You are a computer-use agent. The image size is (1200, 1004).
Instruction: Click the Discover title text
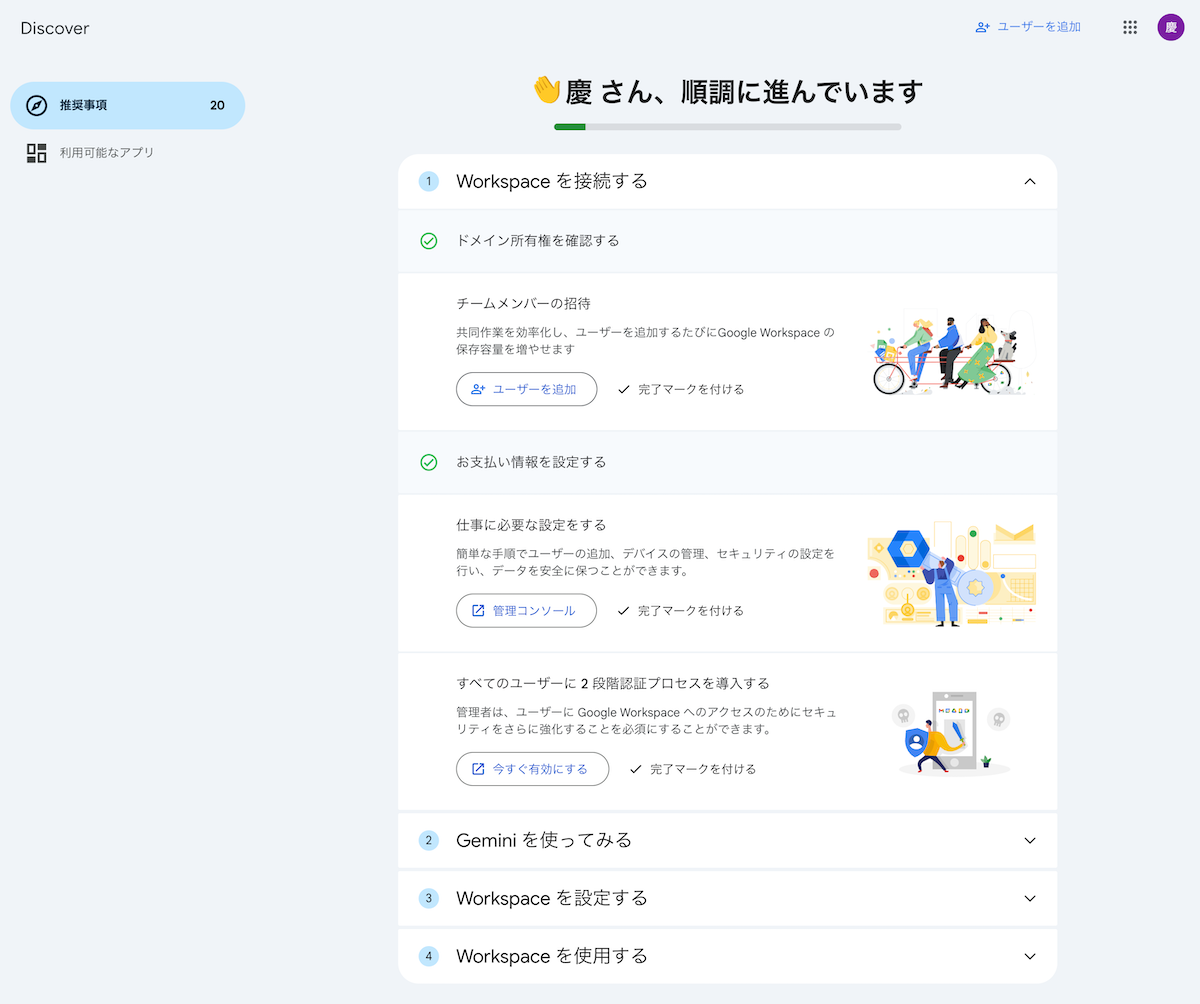(x=55, y=28)
